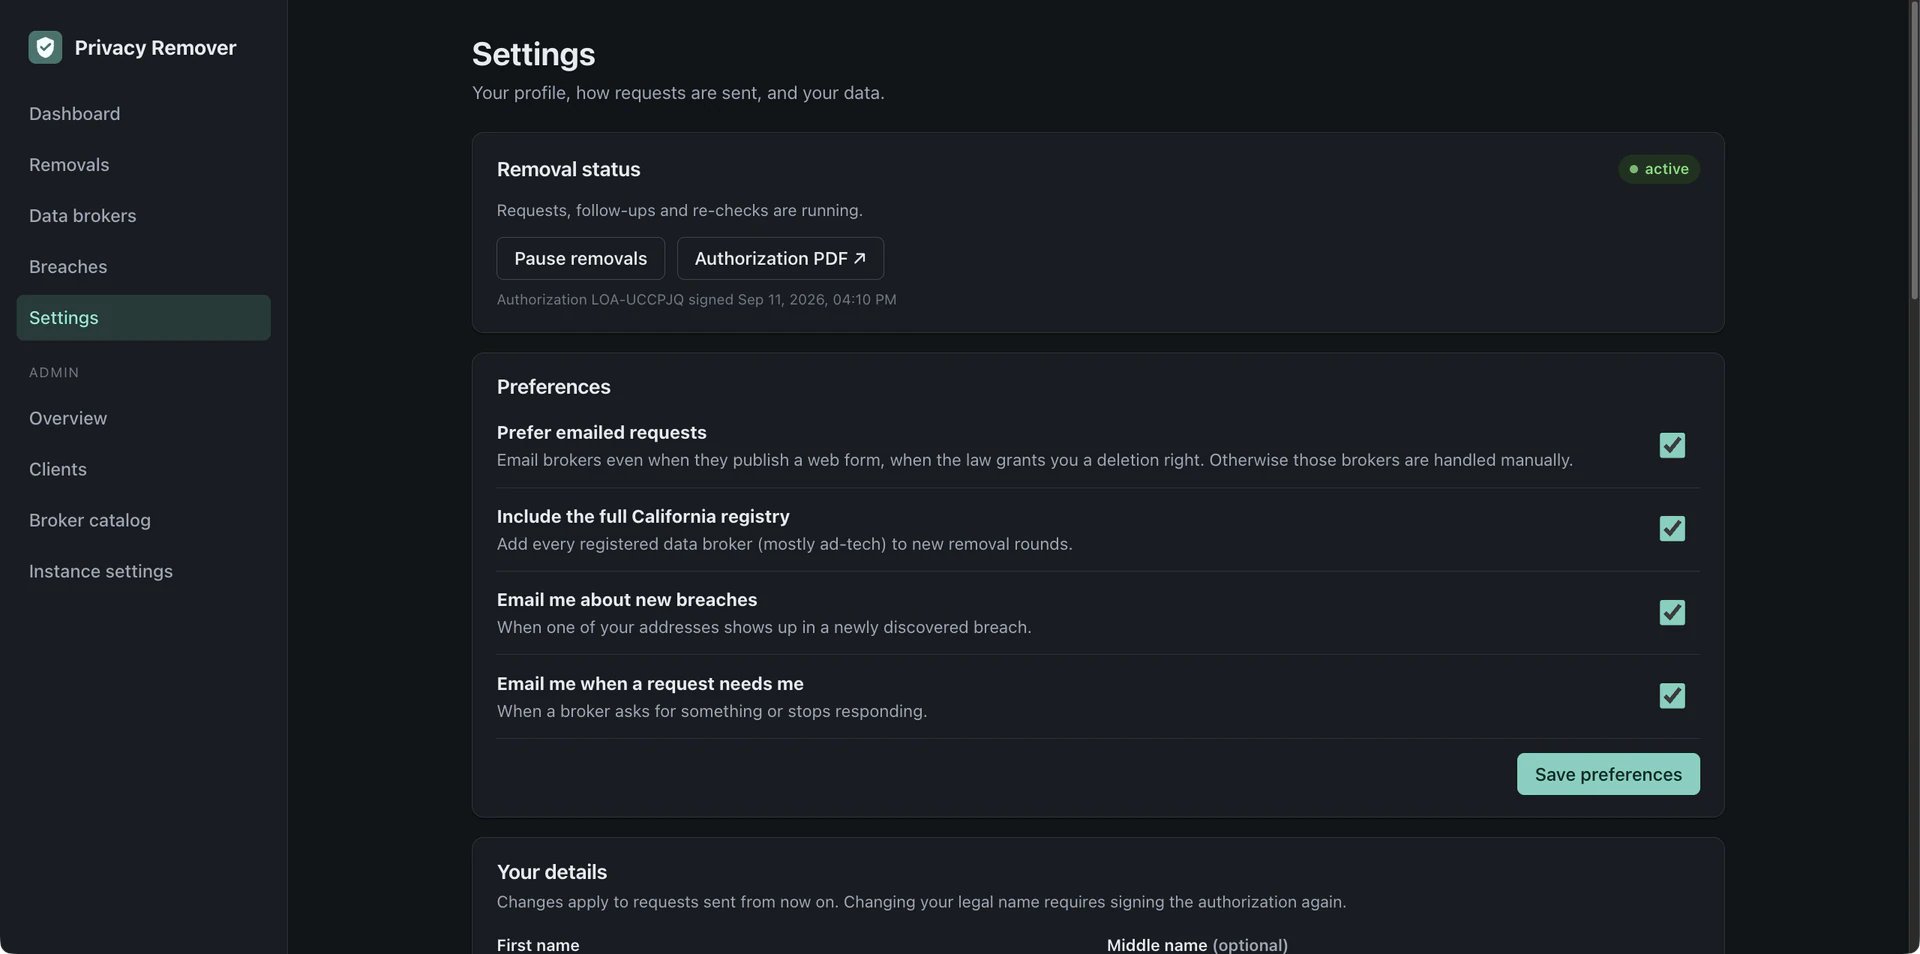Open Data brokers section
1920x954 pixels.
(143, 216)
